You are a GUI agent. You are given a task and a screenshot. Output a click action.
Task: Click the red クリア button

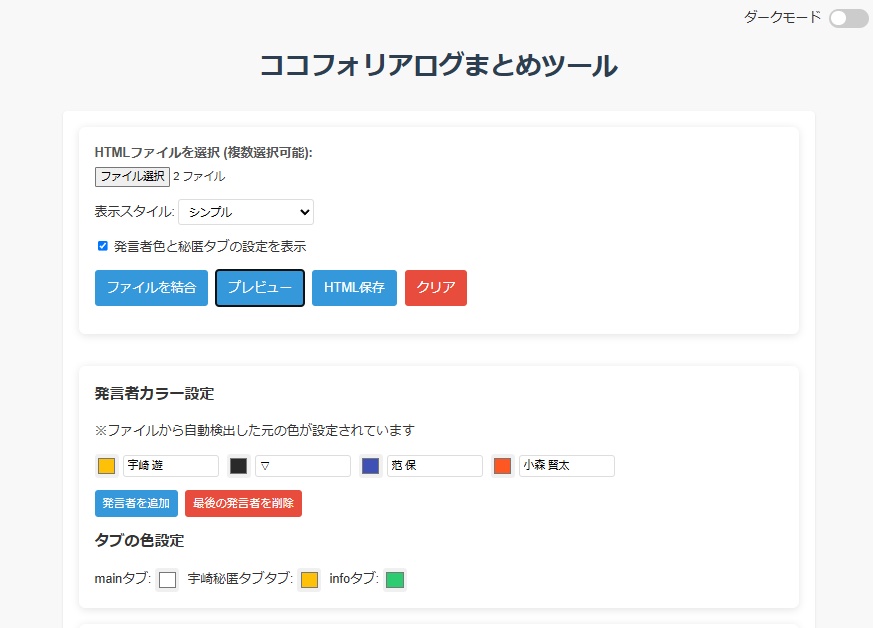[435, 288]
